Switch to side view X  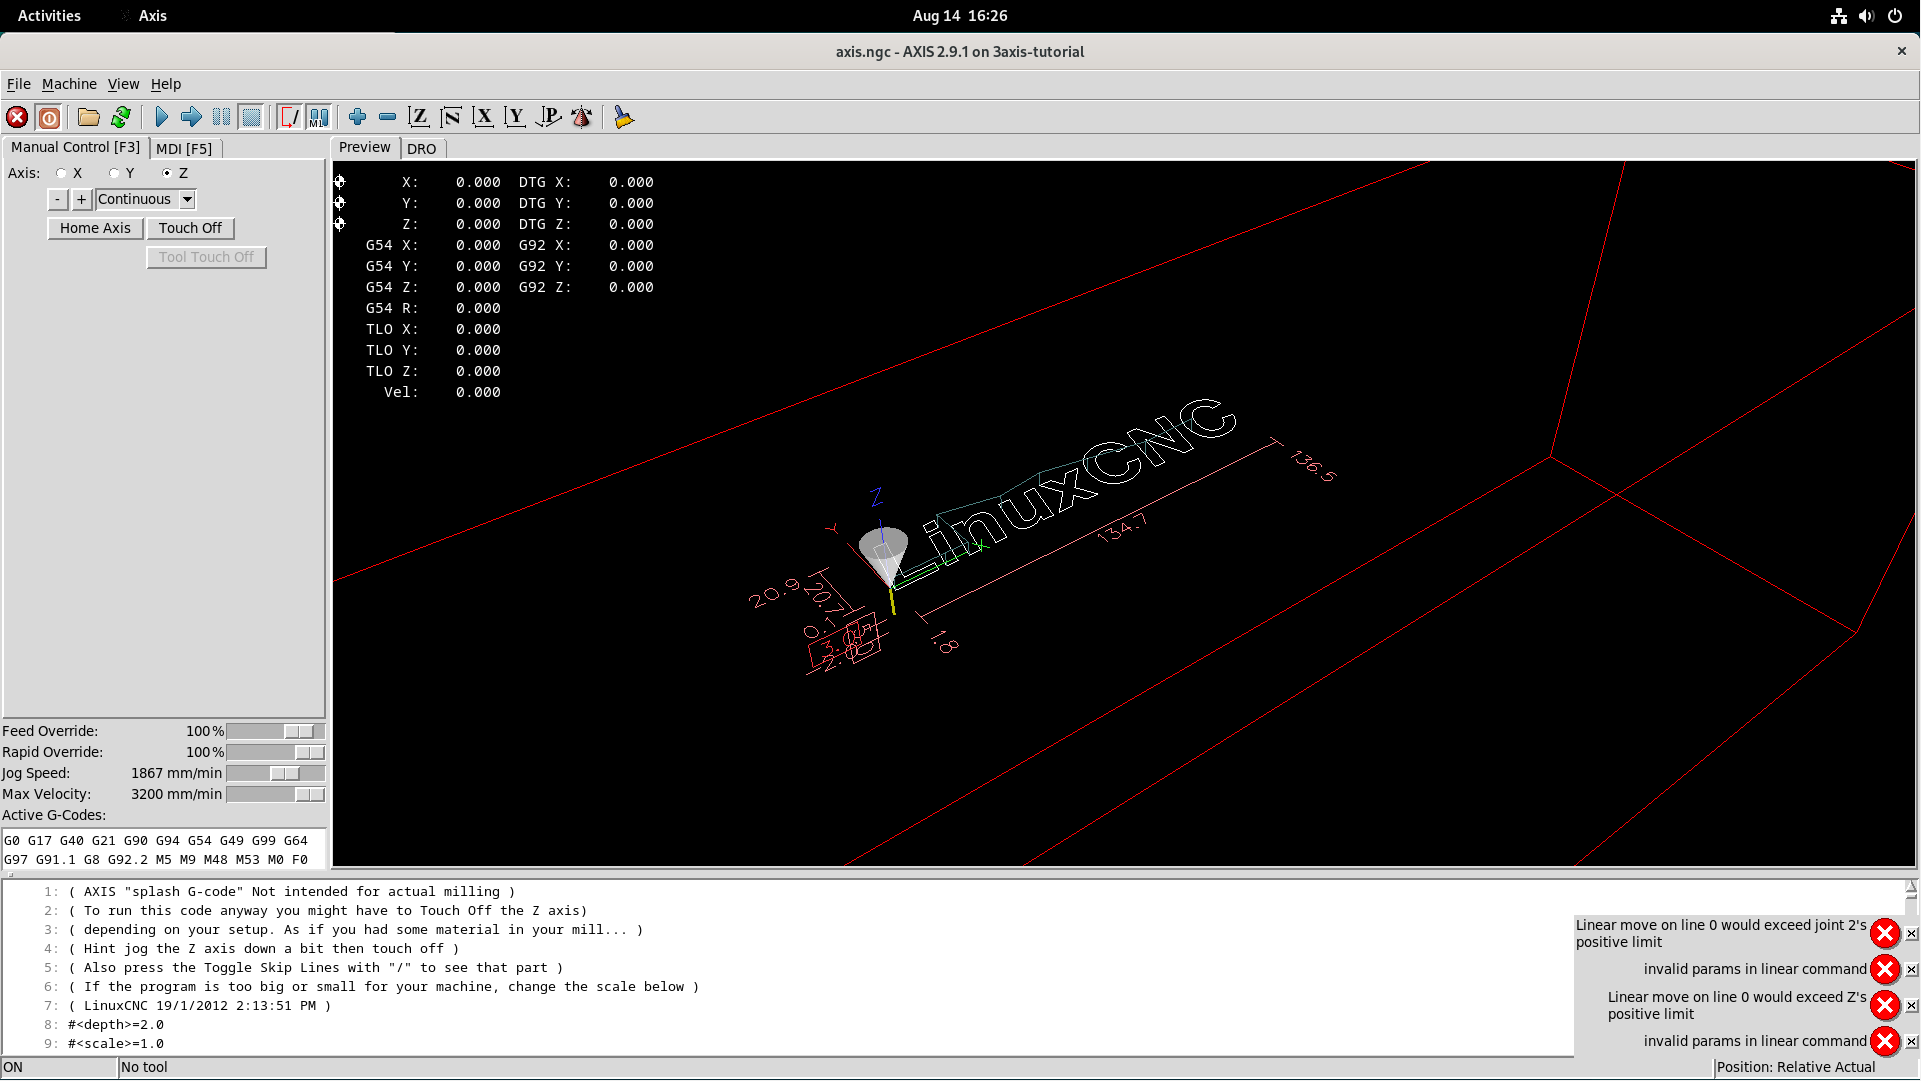pos(483,118)
